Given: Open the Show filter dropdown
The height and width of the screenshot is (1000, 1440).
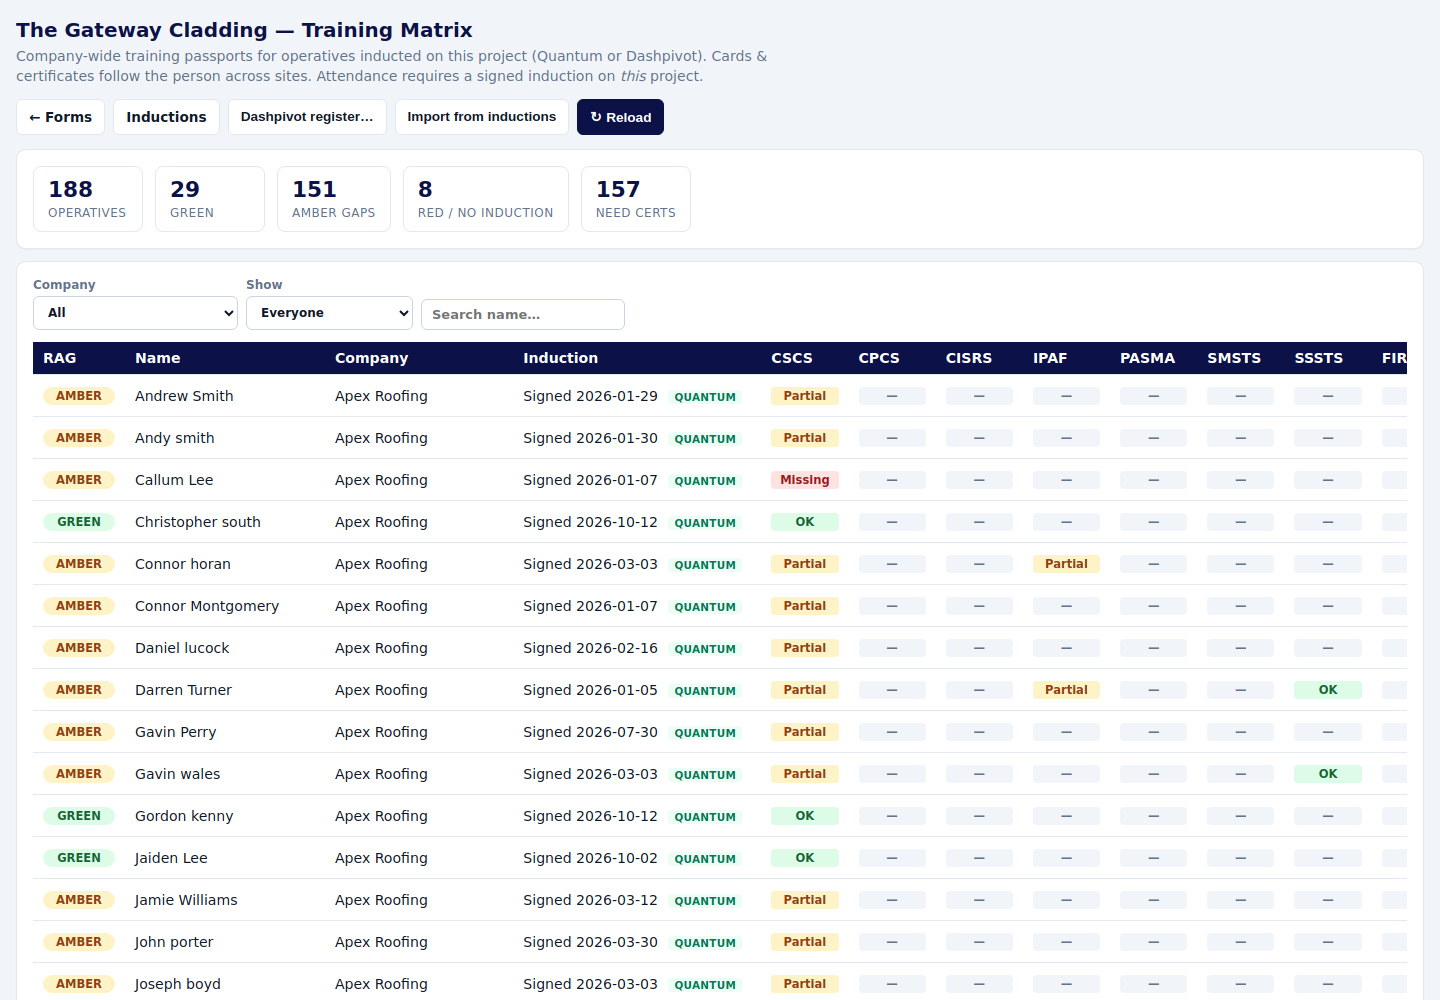Looking at the screenshot, I should click(x=329, y=313).
